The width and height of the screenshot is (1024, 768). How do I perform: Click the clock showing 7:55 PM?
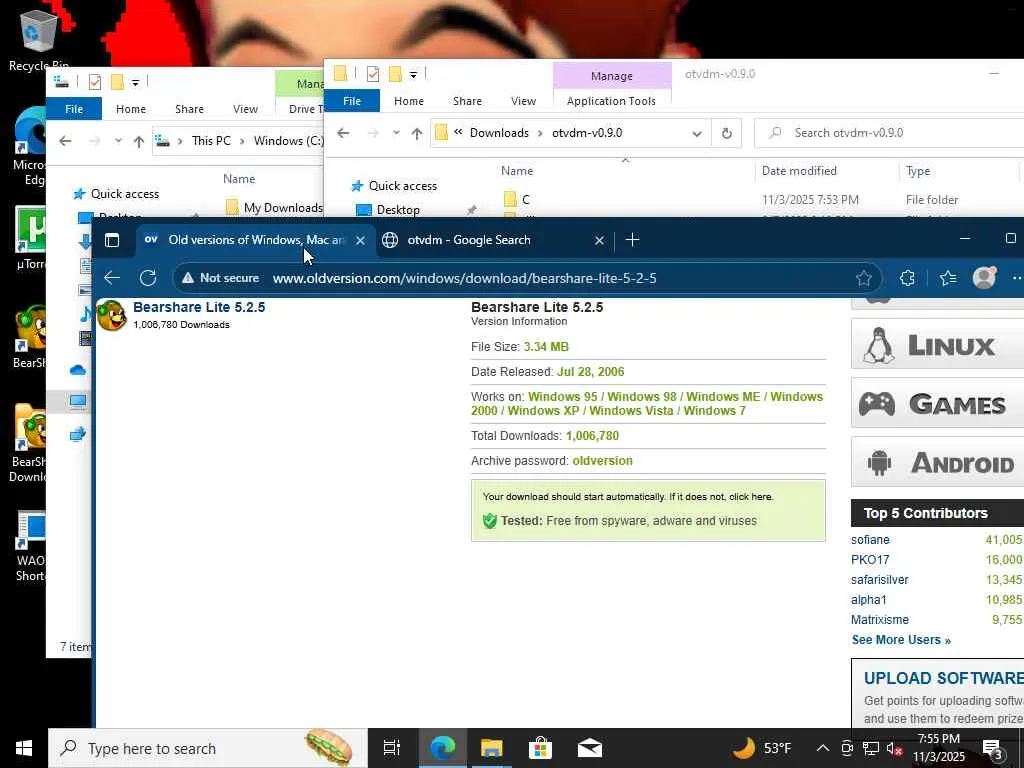click(939, 748)
